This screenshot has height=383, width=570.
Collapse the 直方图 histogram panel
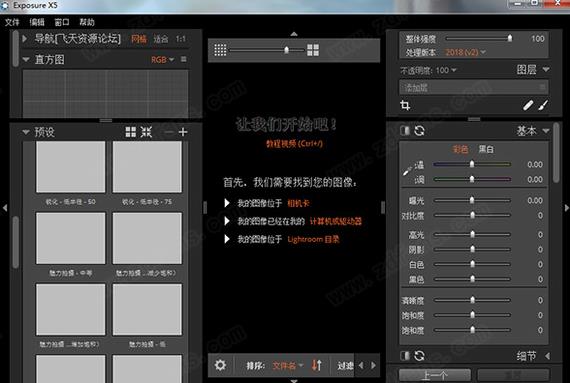pyautogui.click(x=25, y=59)
